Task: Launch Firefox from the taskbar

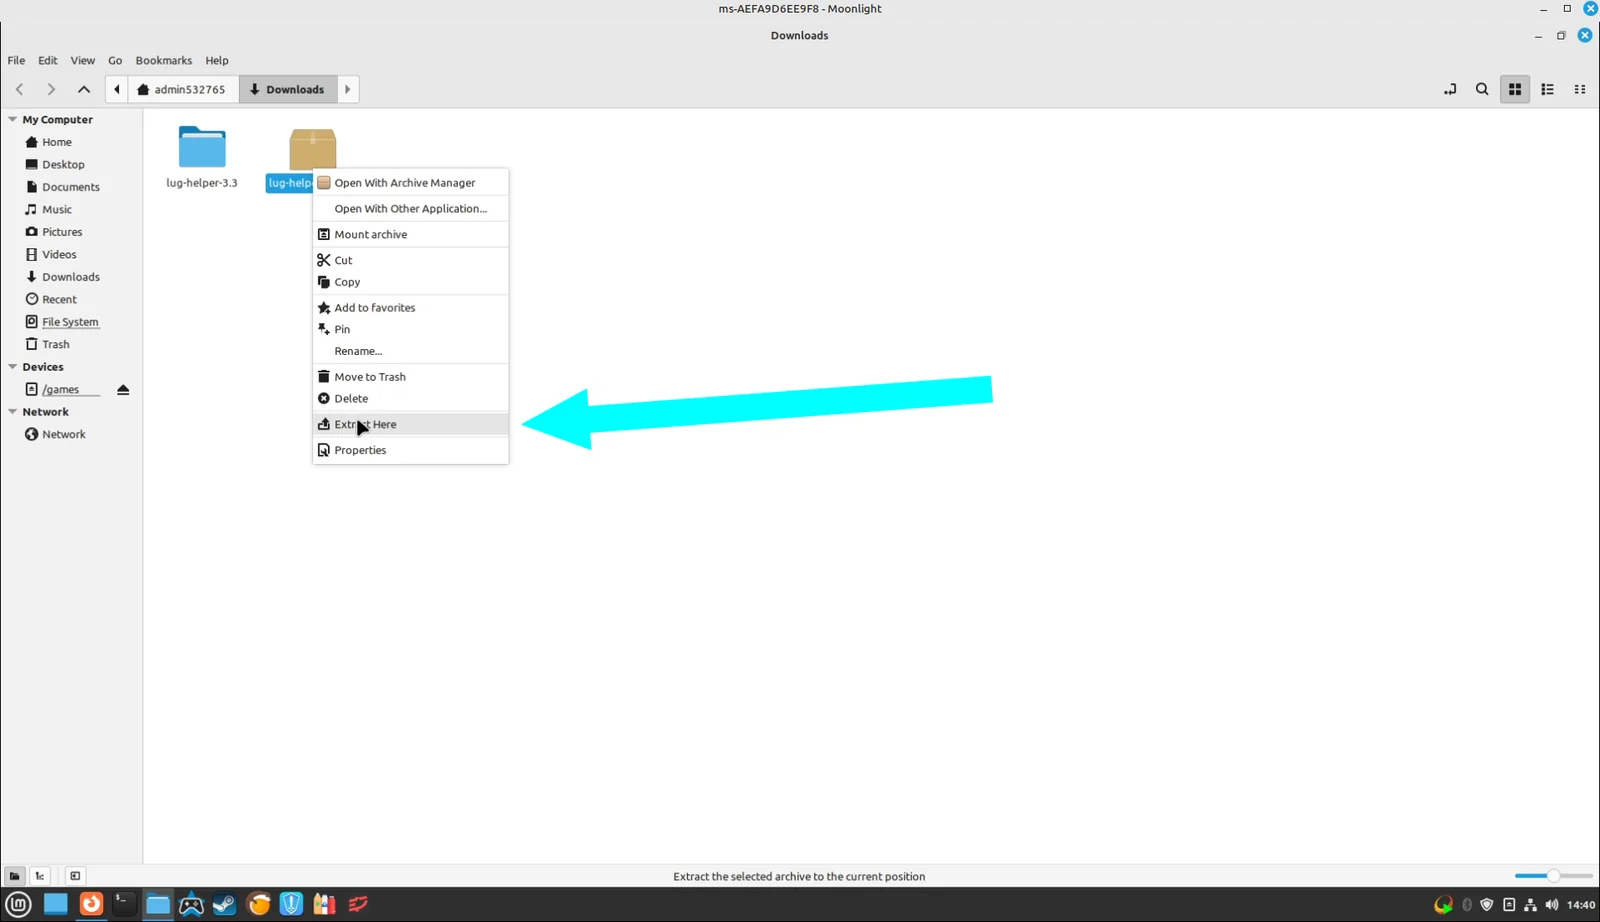Action: tap(91, 904)
